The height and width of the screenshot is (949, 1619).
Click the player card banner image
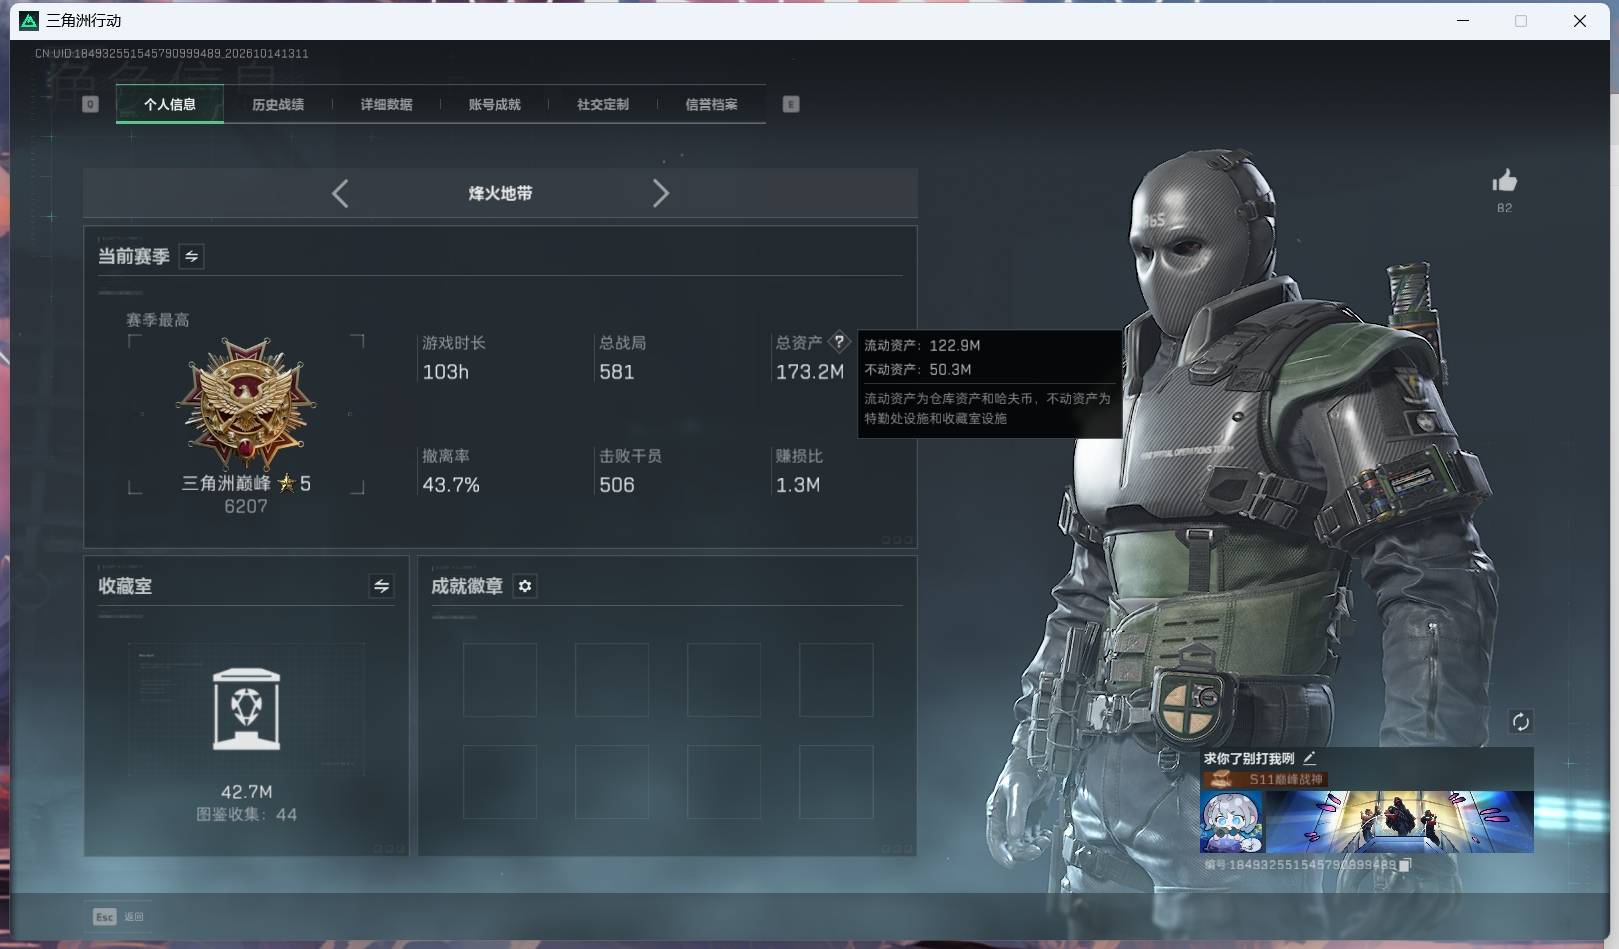click(1399, 822)
